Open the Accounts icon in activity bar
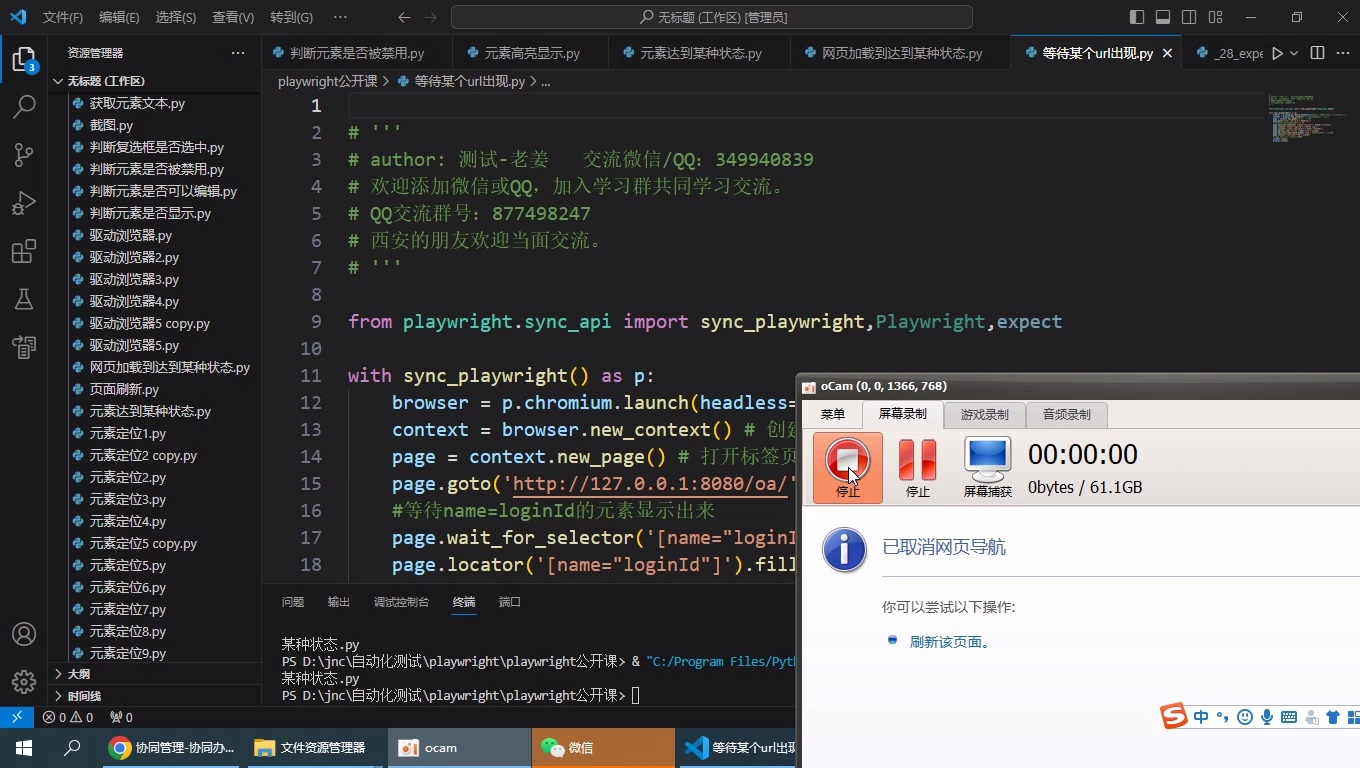 click(x=24, y=634)
